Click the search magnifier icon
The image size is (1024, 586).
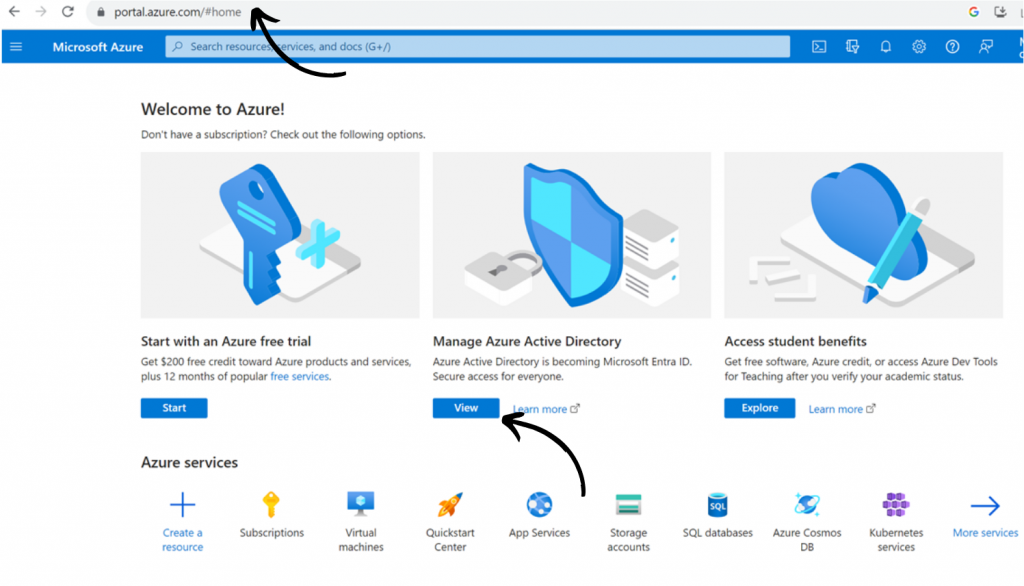(178, 46)
